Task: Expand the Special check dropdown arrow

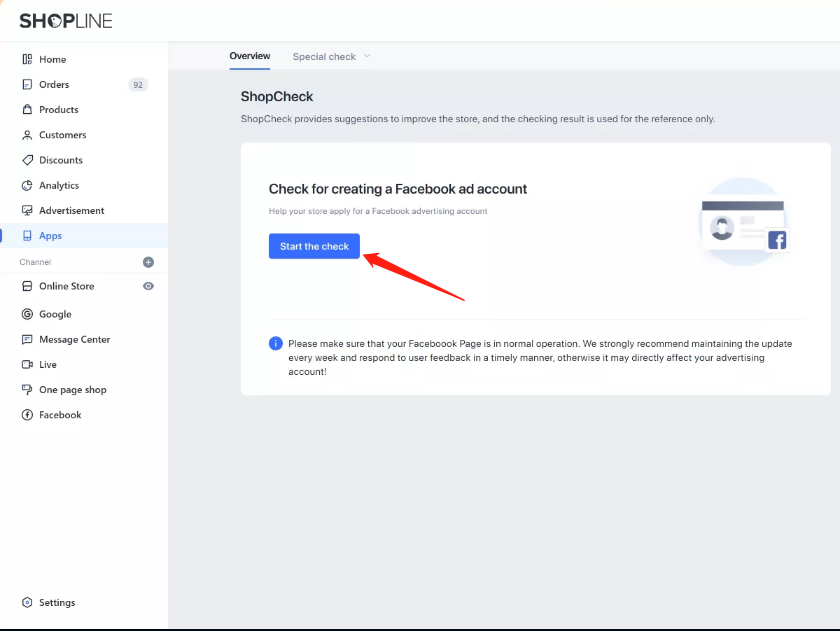Action: pyautogui.click(x=367, y=56)
